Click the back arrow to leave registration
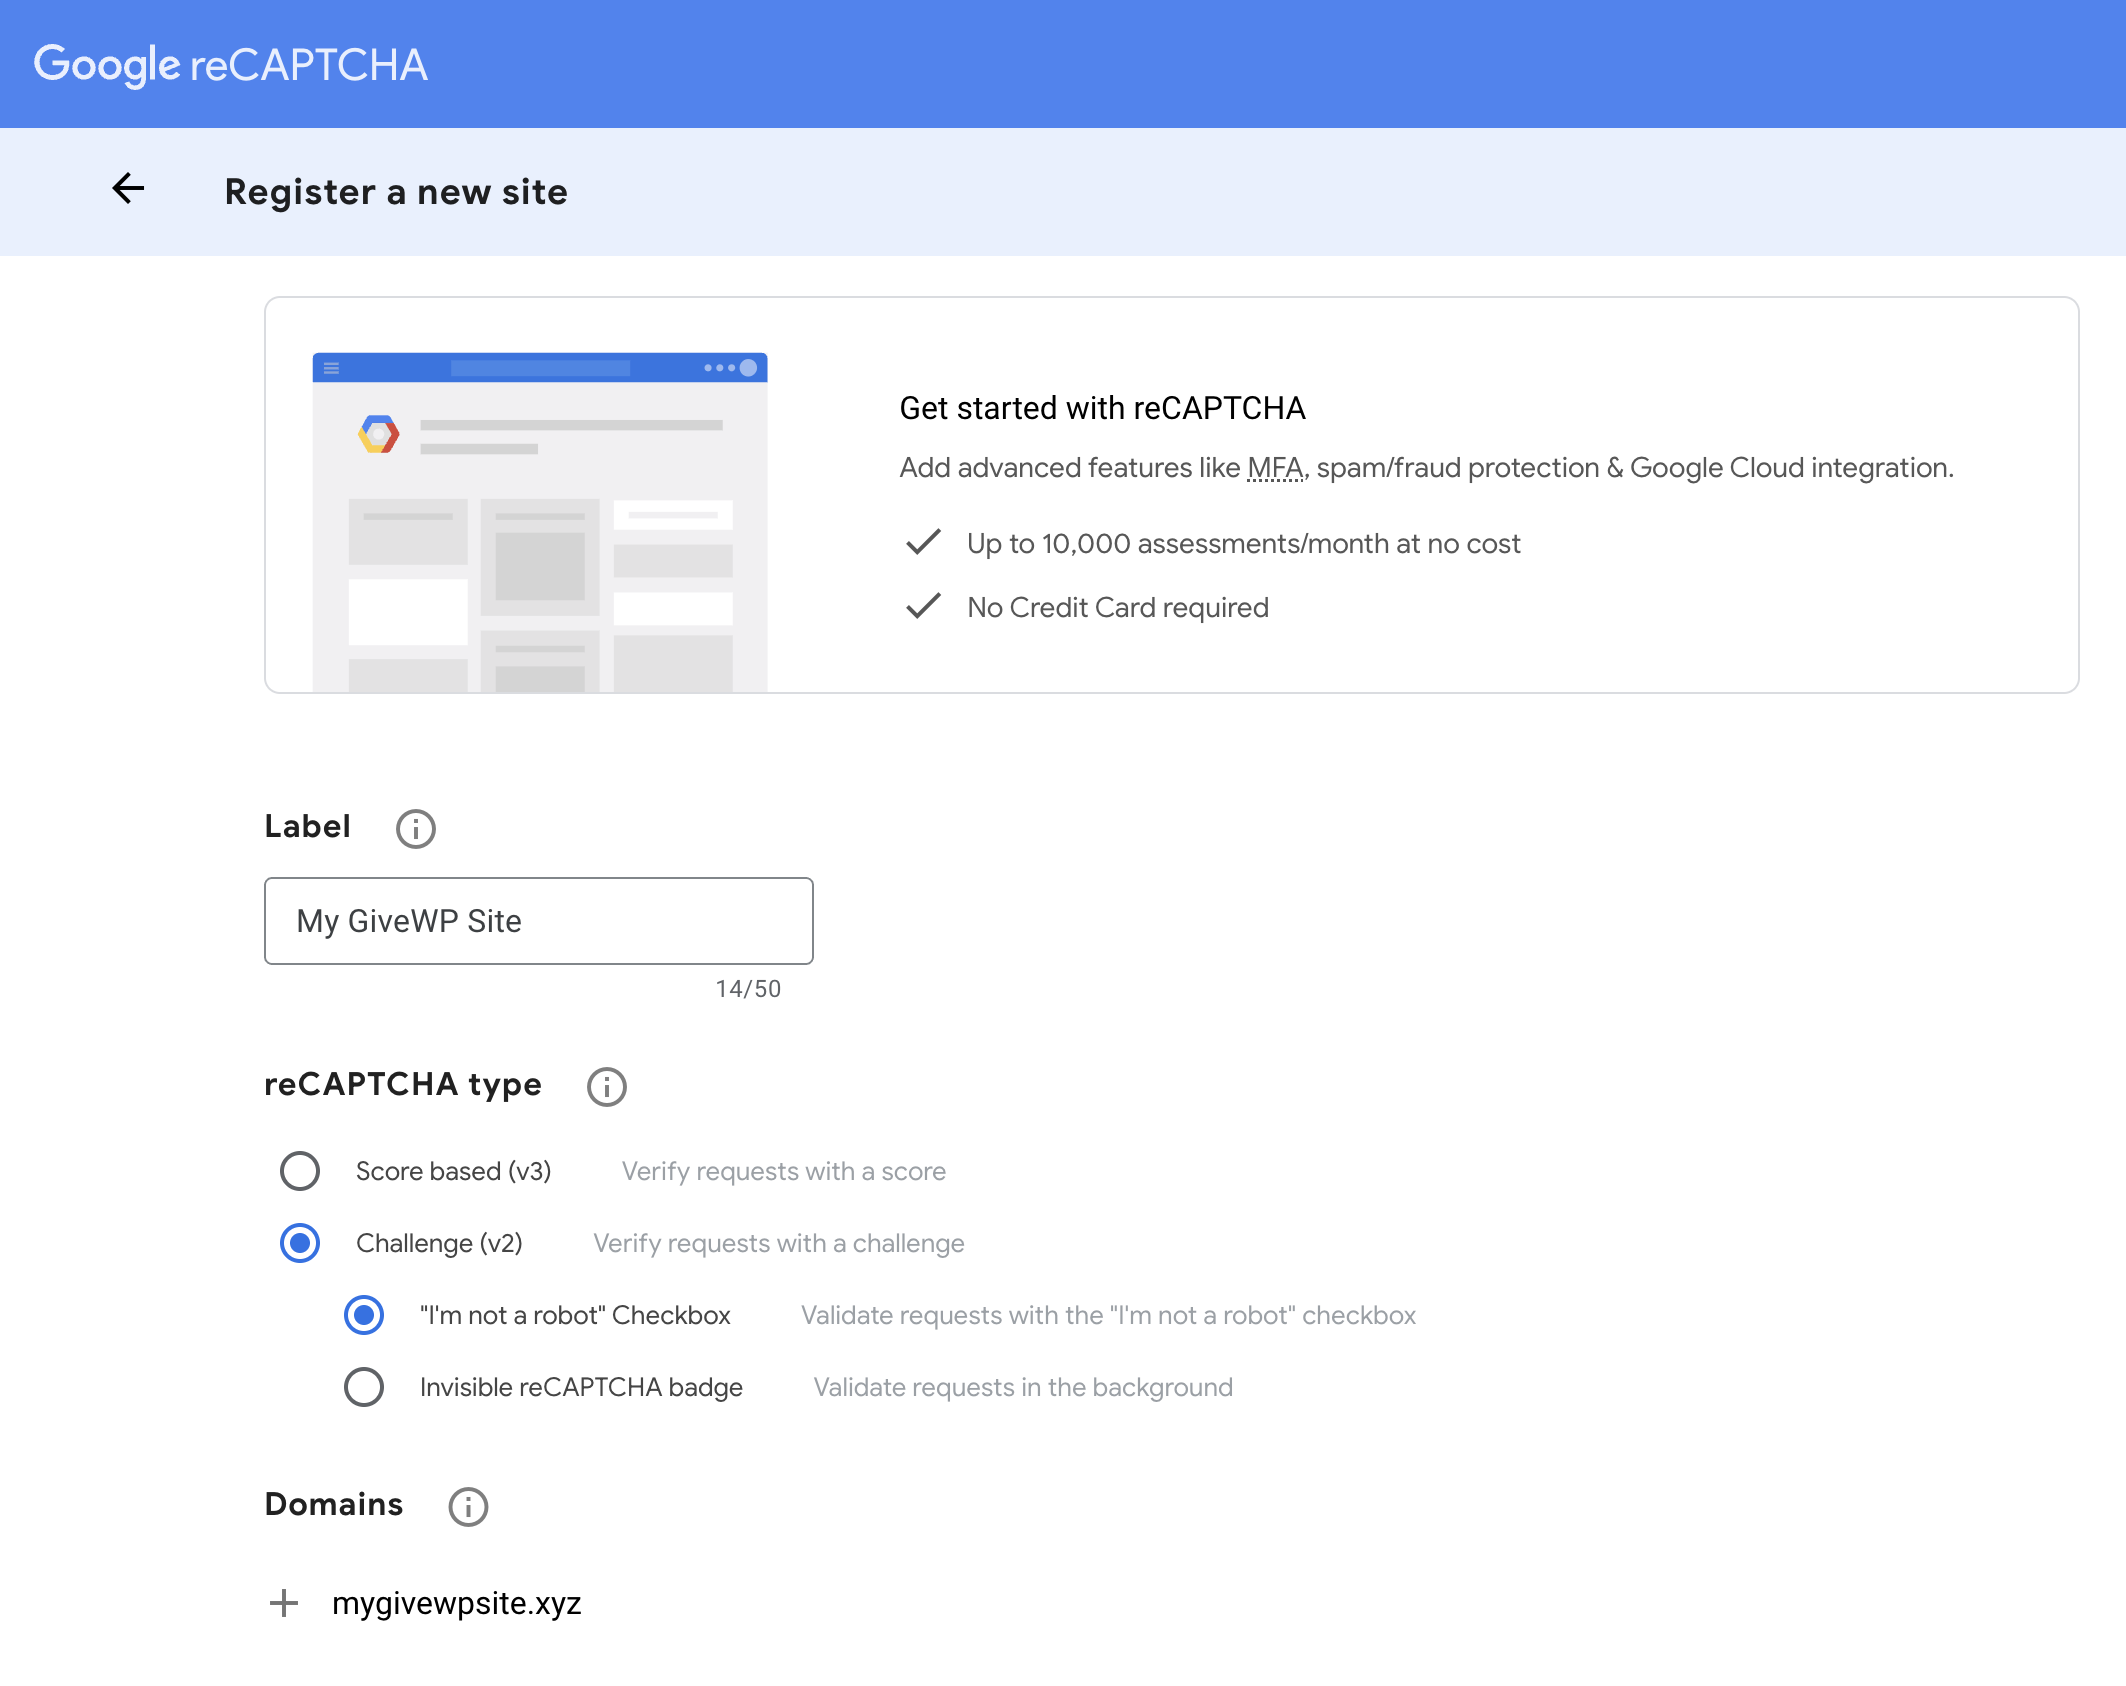Screen dimensions: 2126x1686 pos(128,190)
